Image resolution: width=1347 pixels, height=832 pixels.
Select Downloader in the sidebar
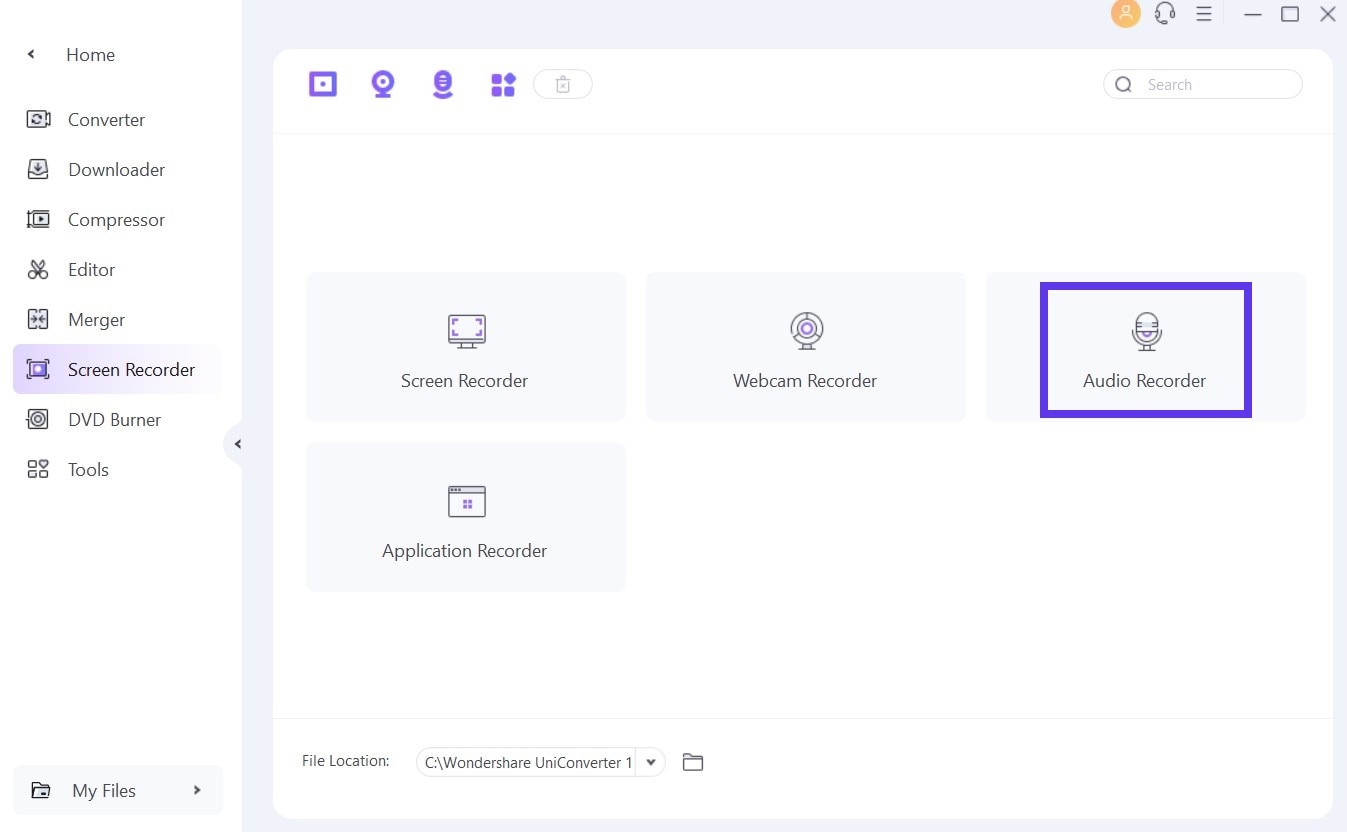[117, 170]
